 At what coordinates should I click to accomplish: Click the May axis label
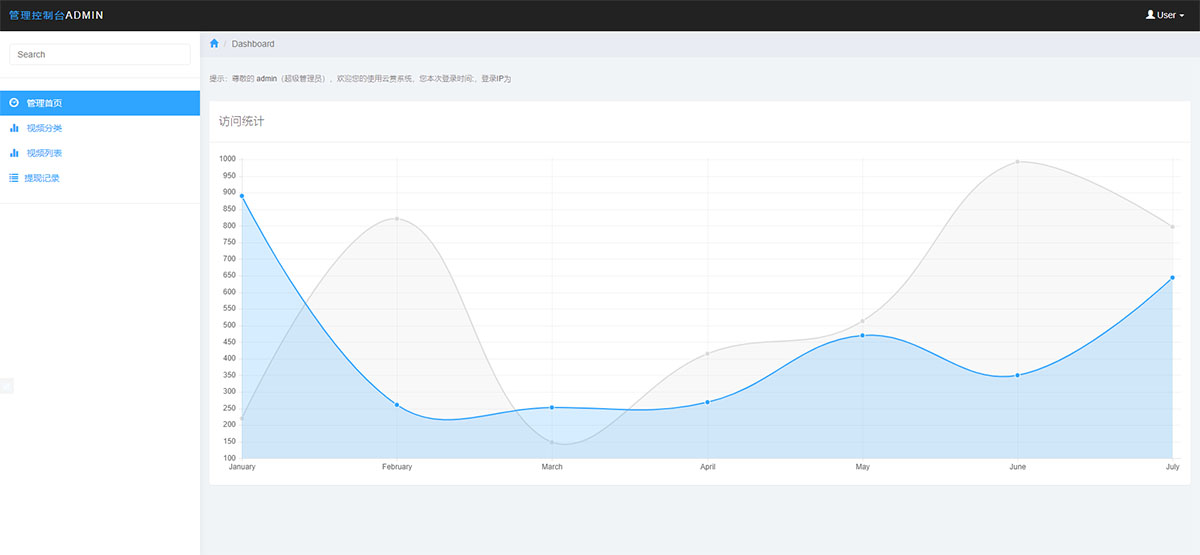tap(862, 467)
